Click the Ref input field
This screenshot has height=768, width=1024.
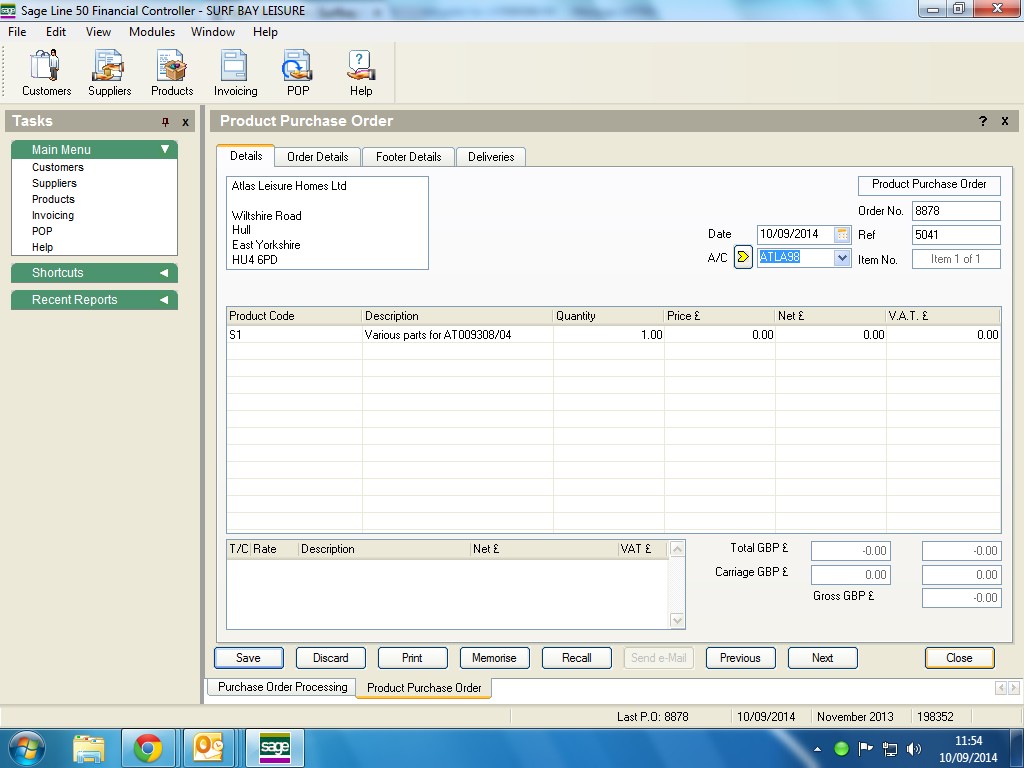(x=955, y=235)
